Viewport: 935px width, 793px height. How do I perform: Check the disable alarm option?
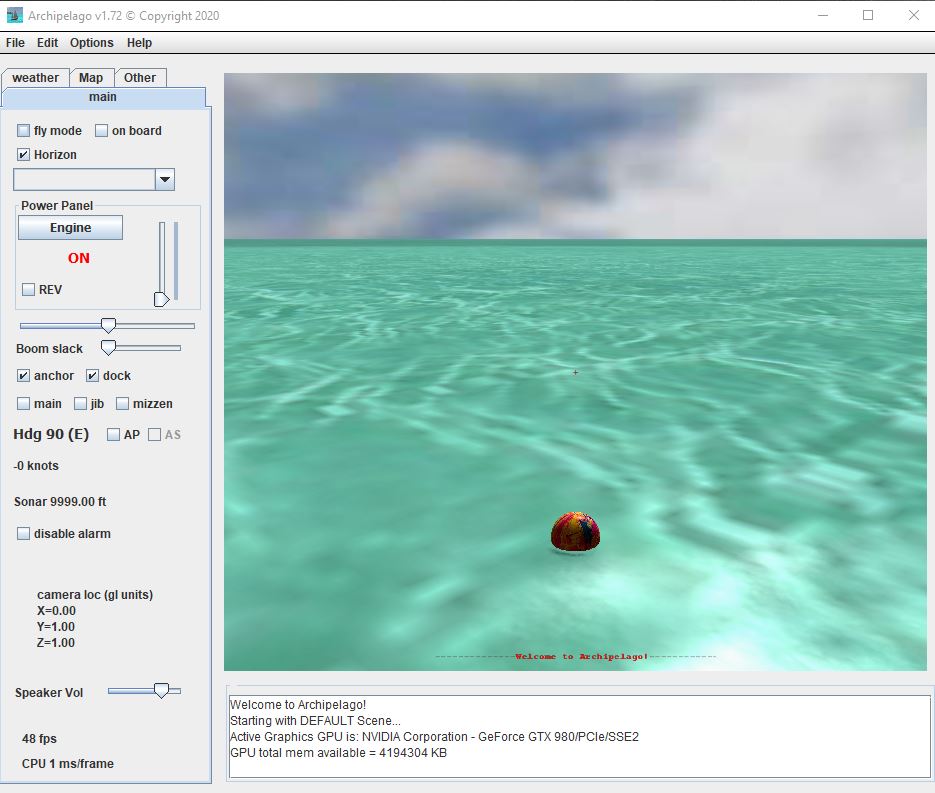point(24,534)
